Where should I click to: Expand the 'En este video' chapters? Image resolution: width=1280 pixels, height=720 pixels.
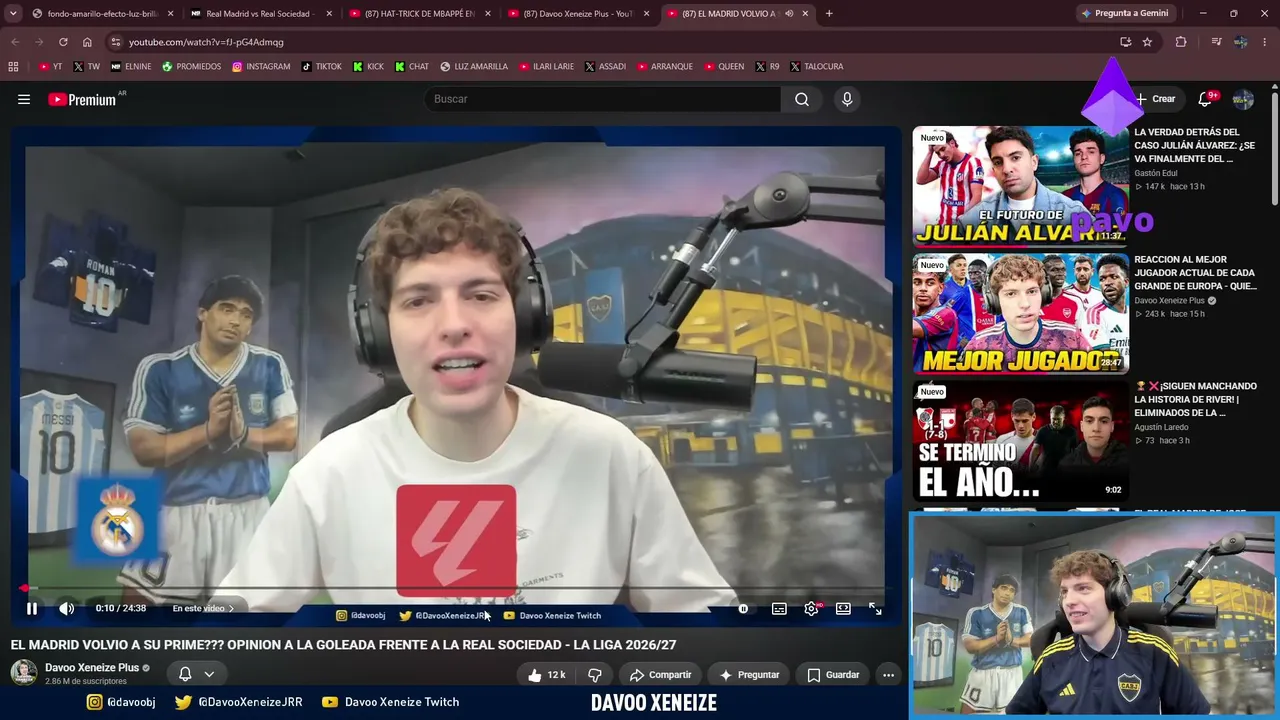point(203,608)
